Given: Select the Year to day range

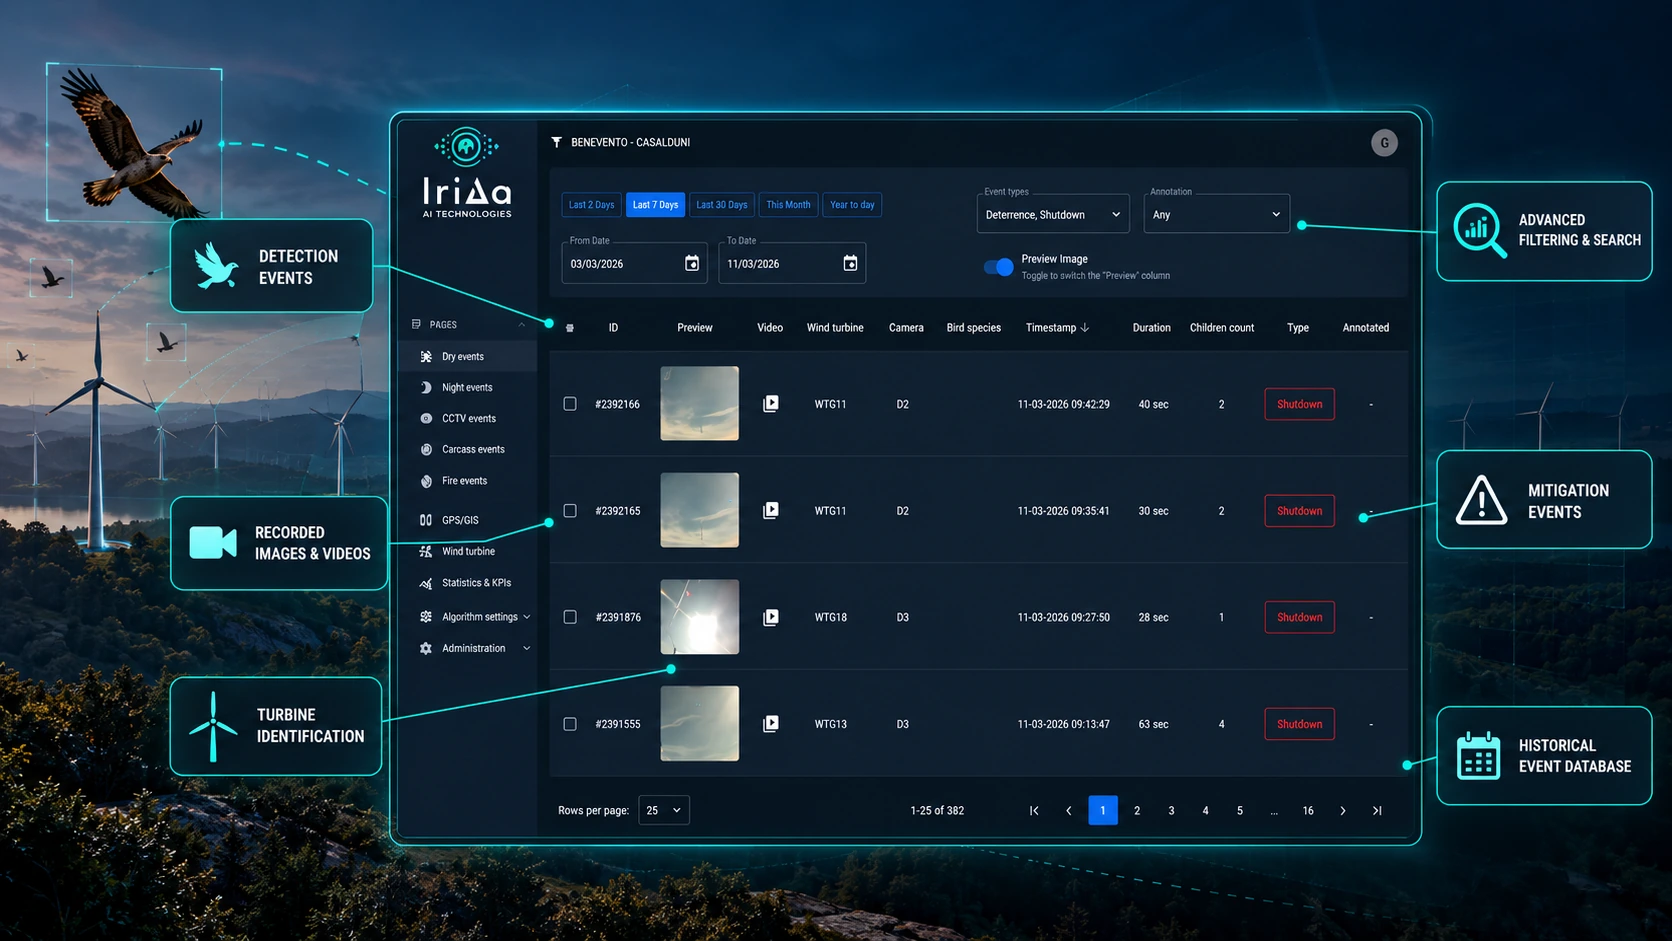Looking at the screenshot, I should [852, 205].
